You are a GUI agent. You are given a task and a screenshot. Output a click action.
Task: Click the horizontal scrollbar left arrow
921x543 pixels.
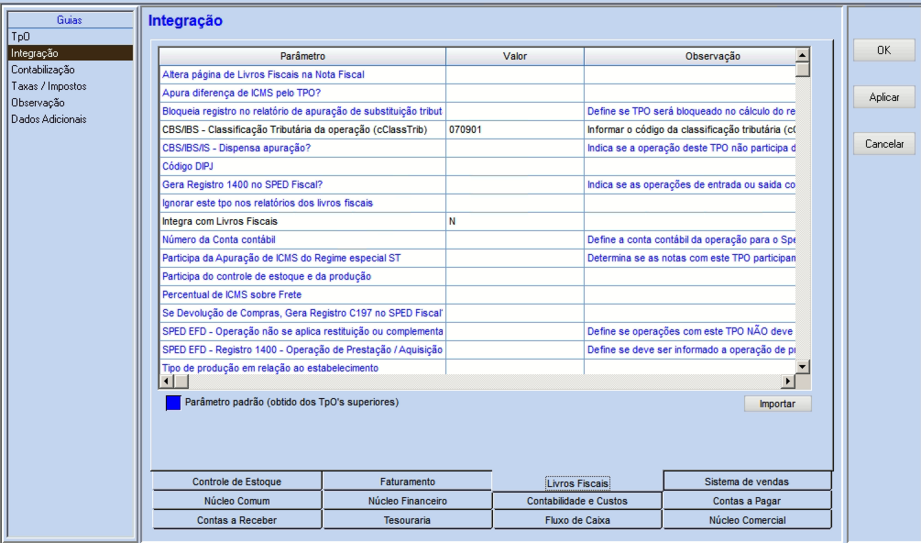point(167,381)
